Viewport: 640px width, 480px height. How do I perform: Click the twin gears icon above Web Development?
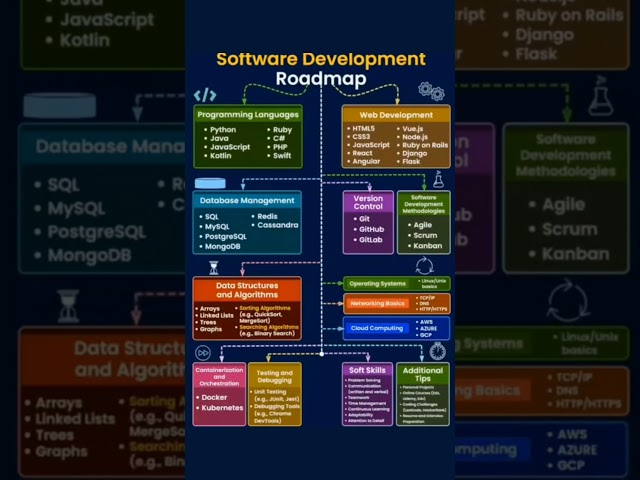pyautogui.click(x=431, y=91)
